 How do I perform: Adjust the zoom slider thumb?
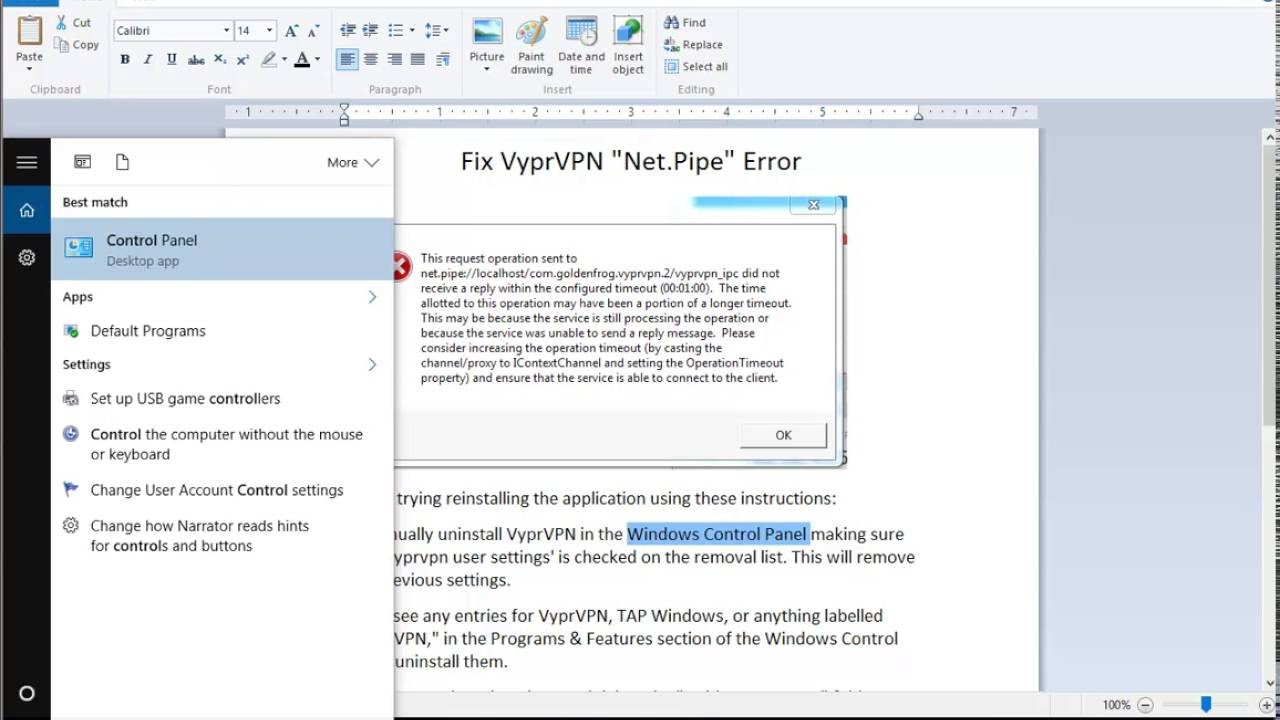(x=1206, y=705)
